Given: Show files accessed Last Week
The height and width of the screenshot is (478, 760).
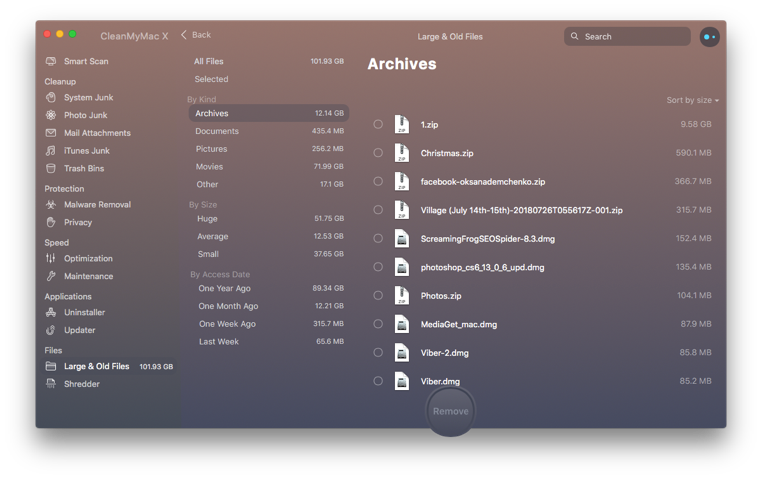Looking at the screenshot, I should pos(269,341).
